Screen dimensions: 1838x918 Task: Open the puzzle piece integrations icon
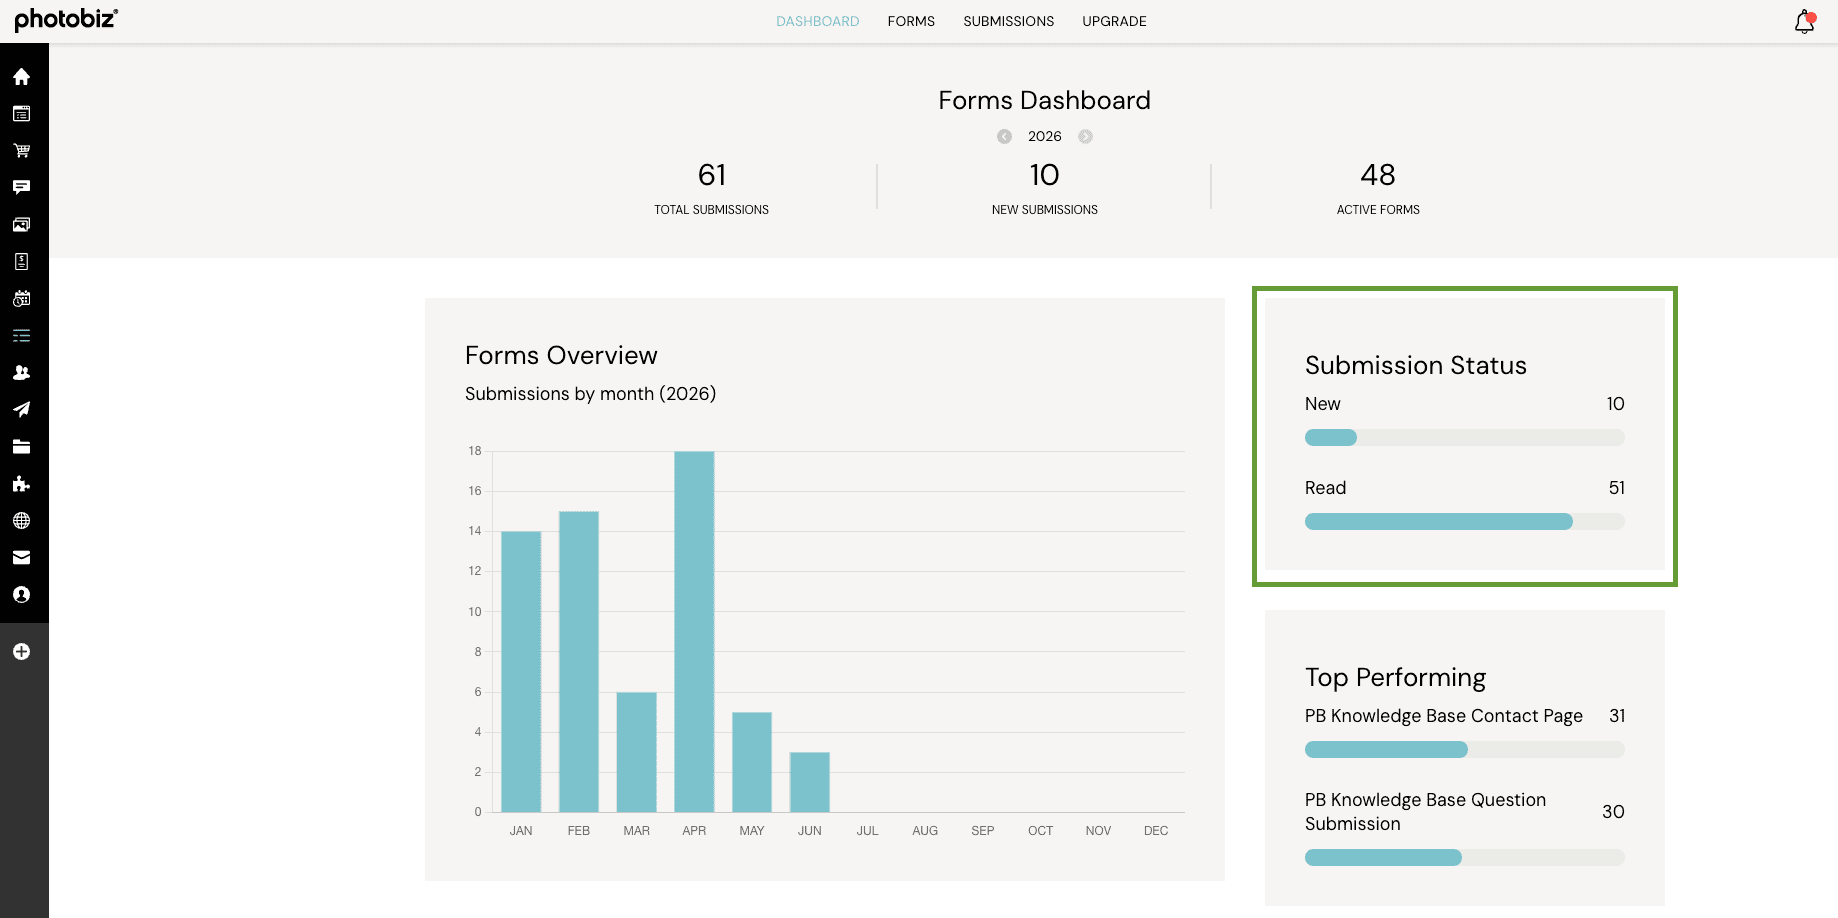21,484
